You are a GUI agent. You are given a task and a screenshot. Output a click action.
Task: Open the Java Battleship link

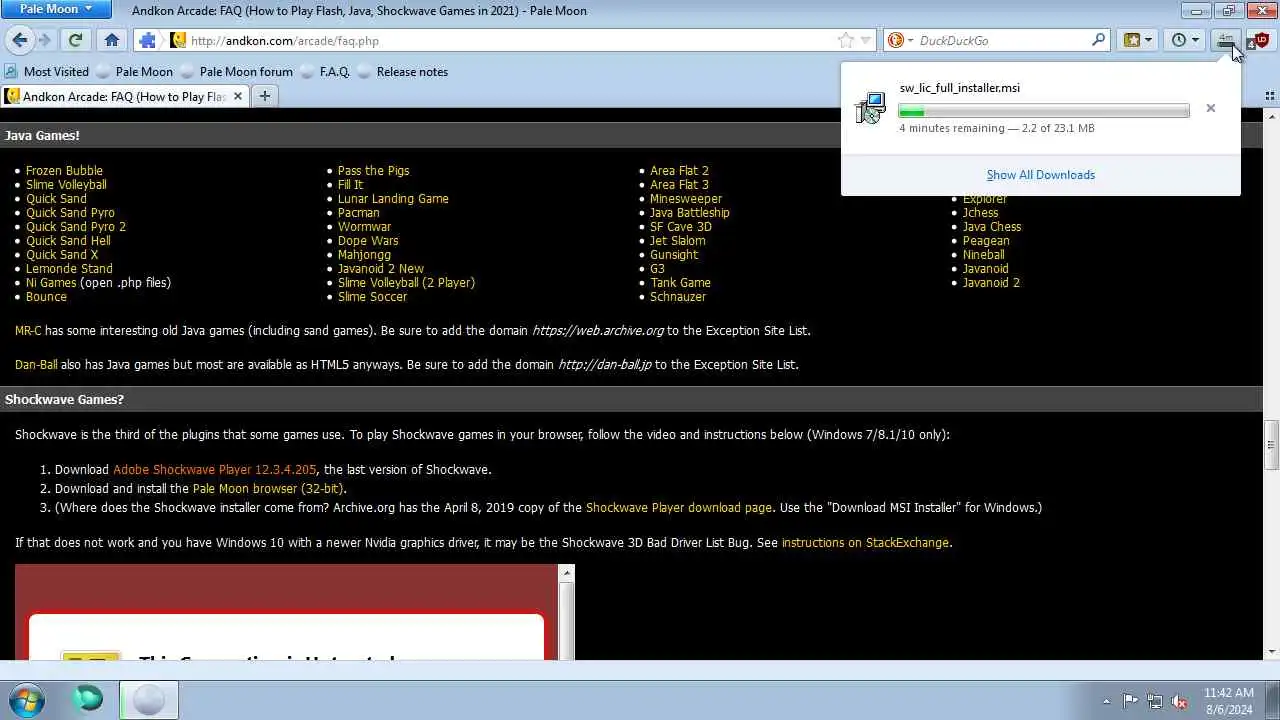tap(690, 213)
